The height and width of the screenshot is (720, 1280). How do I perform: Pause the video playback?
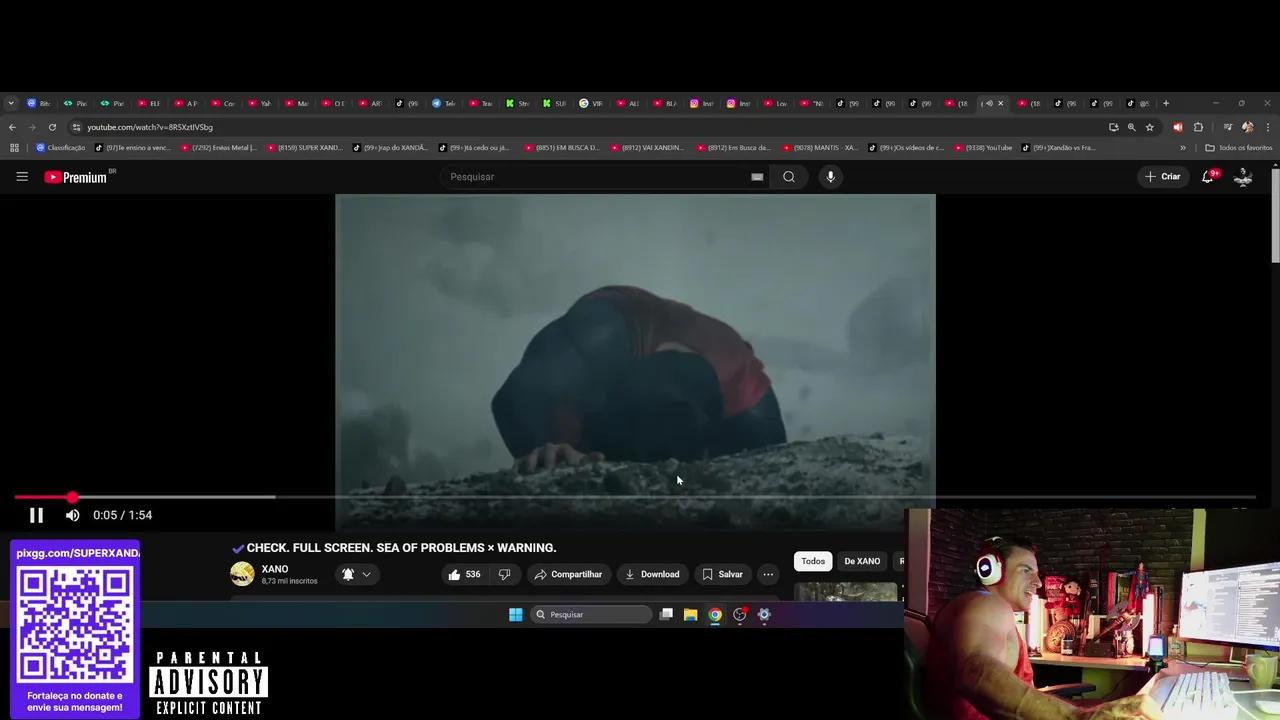tap(36, 515)
